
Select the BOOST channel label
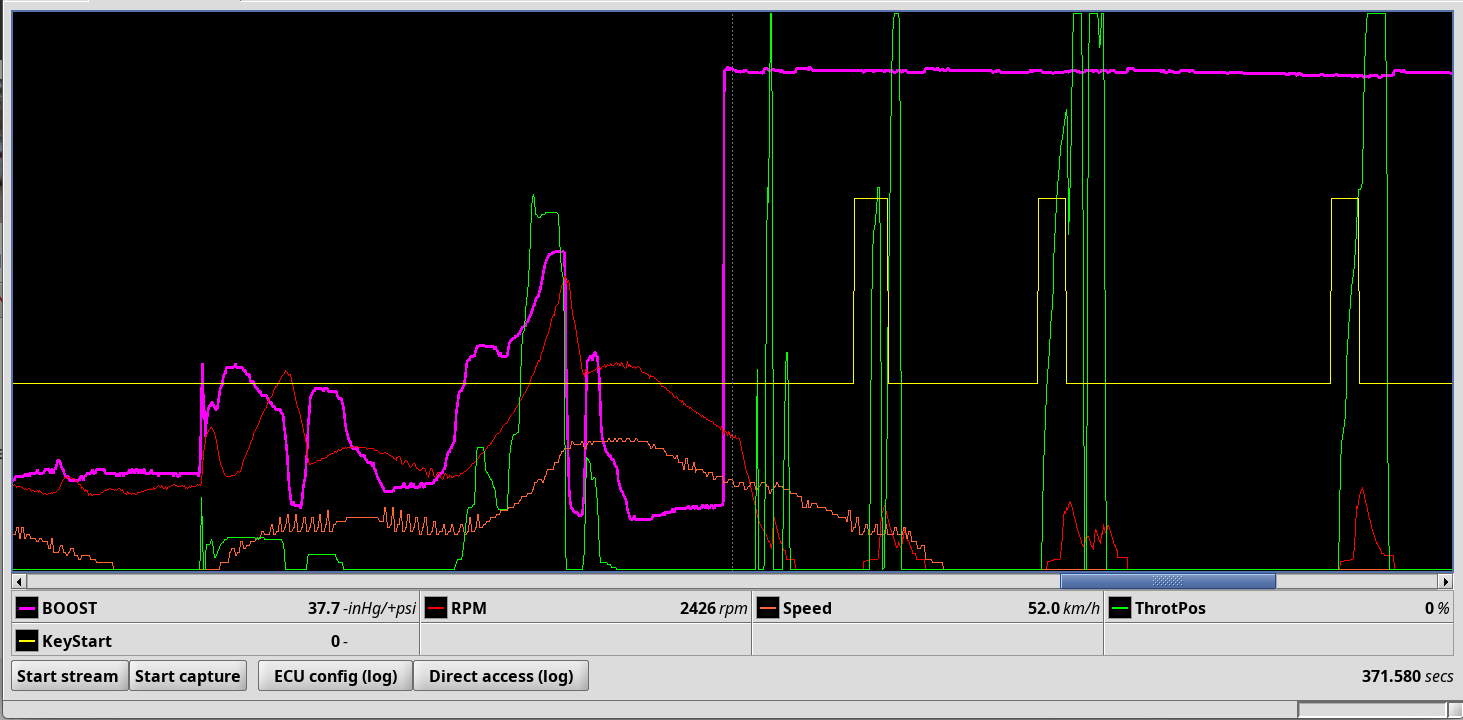click(70, 608)
